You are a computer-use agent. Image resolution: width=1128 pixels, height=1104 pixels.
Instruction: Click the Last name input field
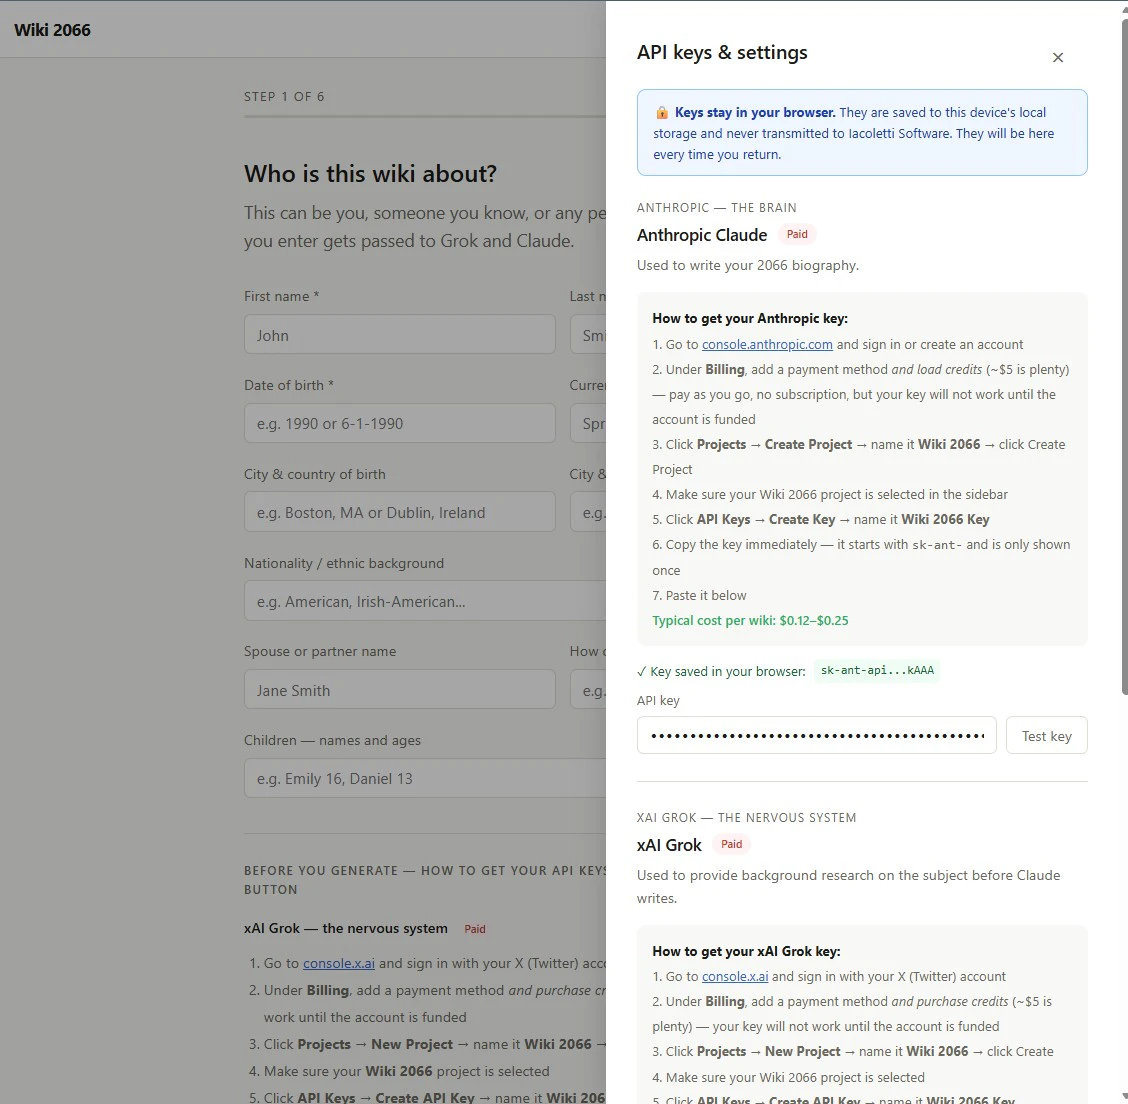point(588,334)
